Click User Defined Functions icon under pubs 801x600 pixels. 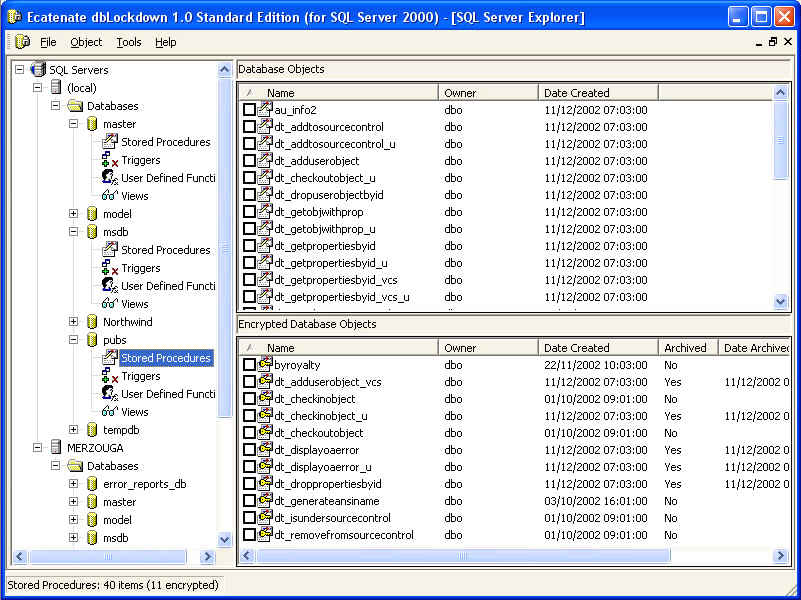(110, 394)
